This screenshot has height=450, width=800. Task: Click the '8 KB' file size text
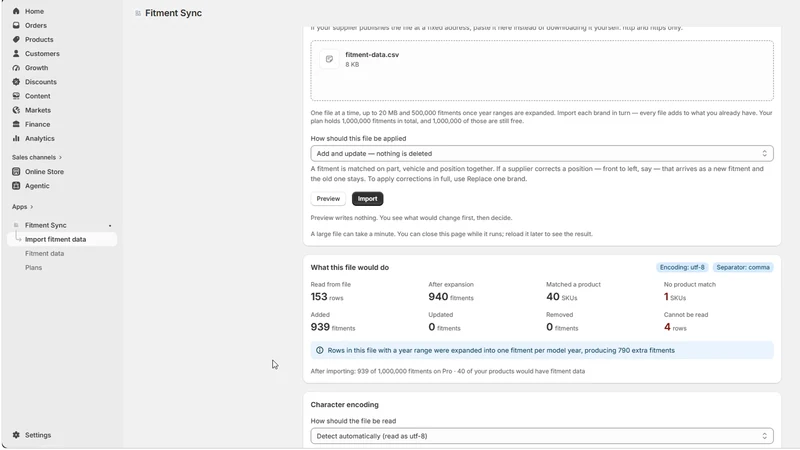tap(352, 65)
